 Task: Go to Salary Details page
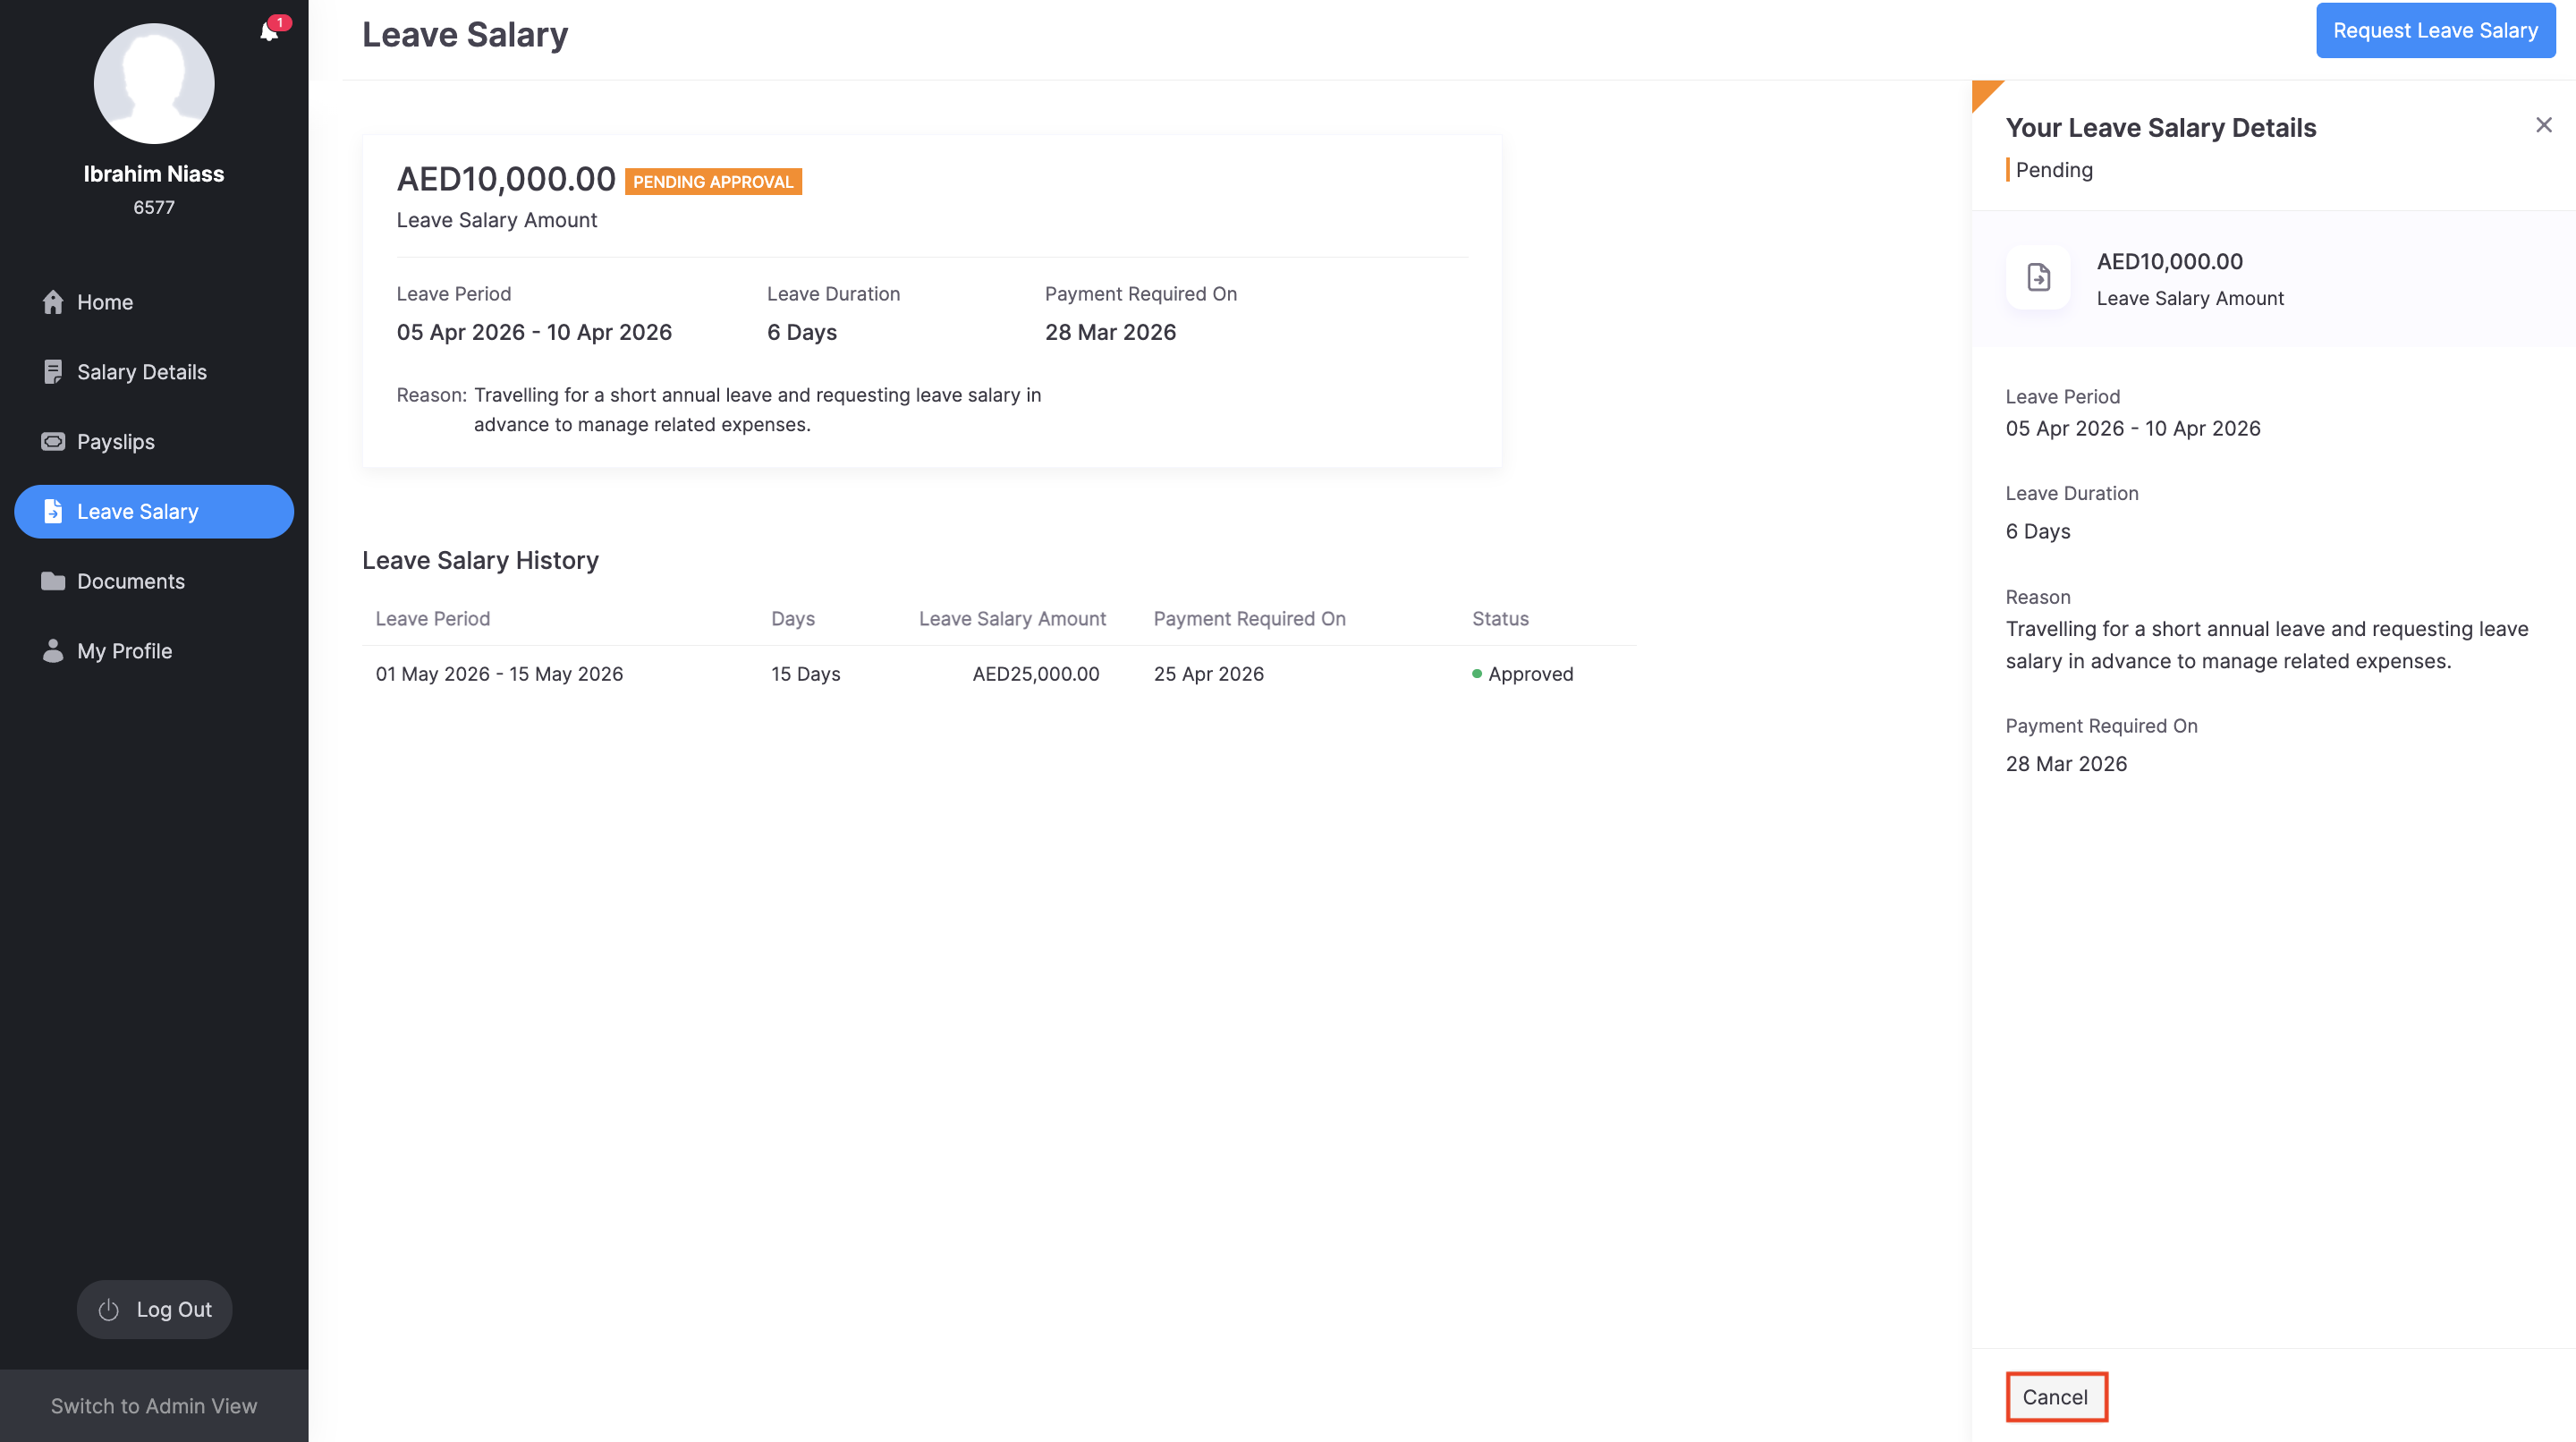pos(141,372)
